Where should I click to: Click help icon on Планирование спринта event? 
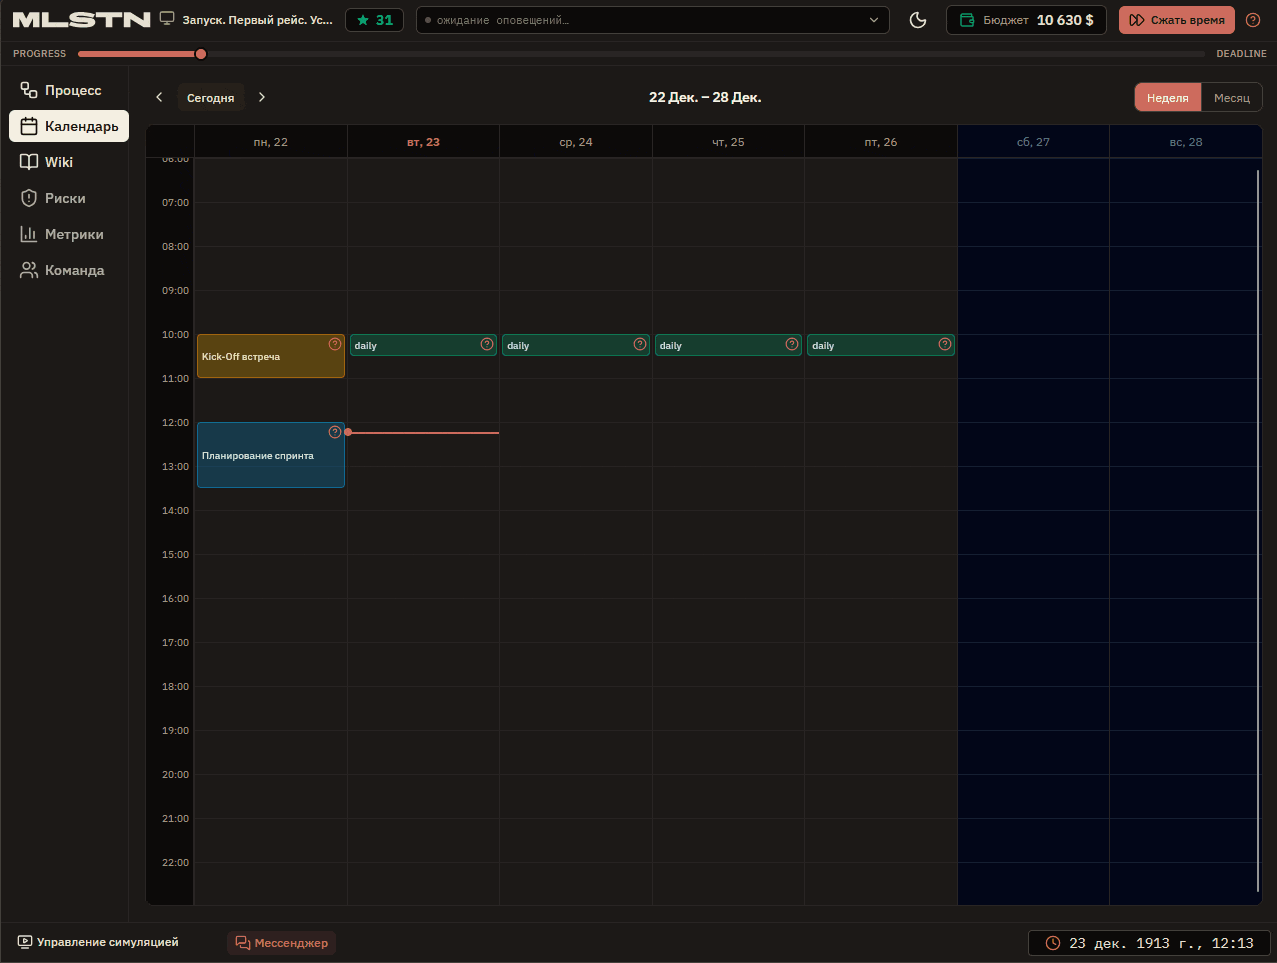[335, 432]
